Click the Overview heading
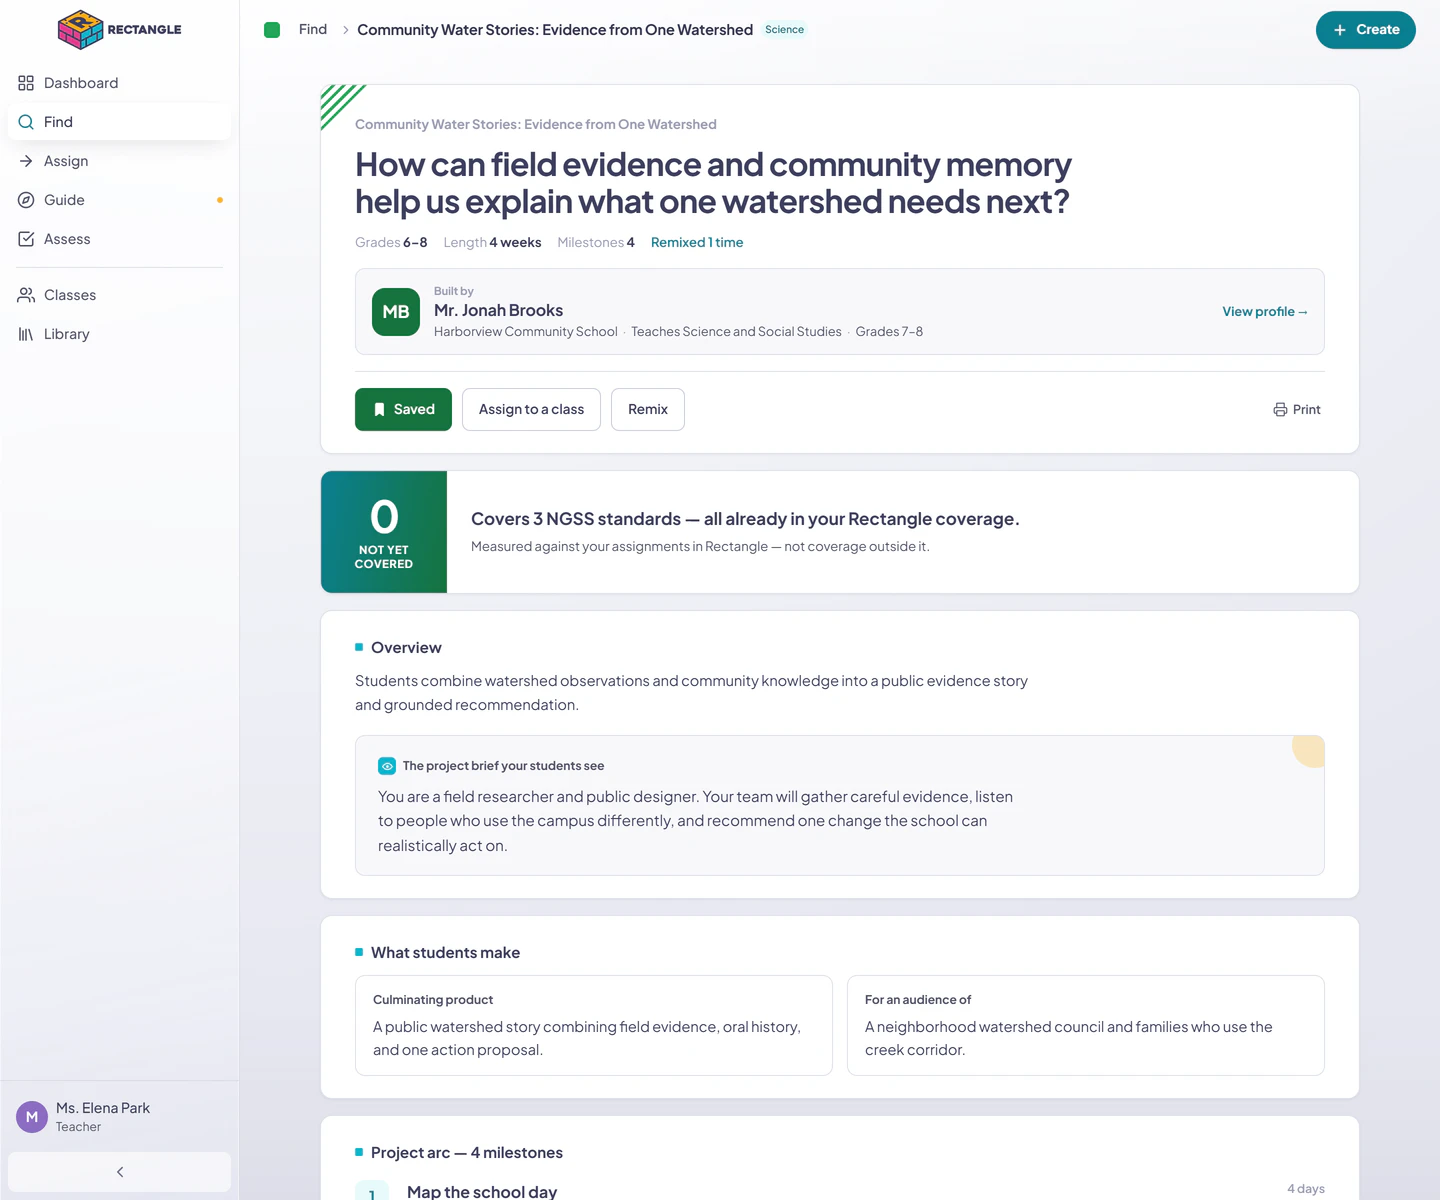Screen dimensions: 1440x1200 (406, 648)
